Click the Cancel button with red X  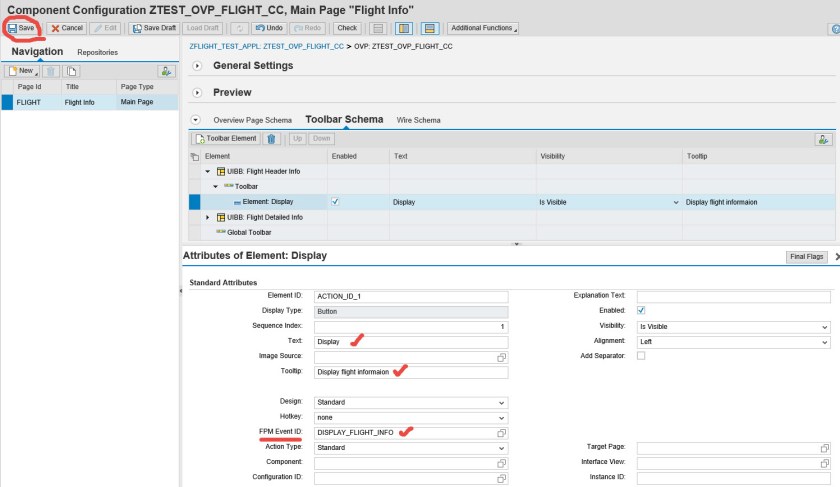(x=67, y=28)
